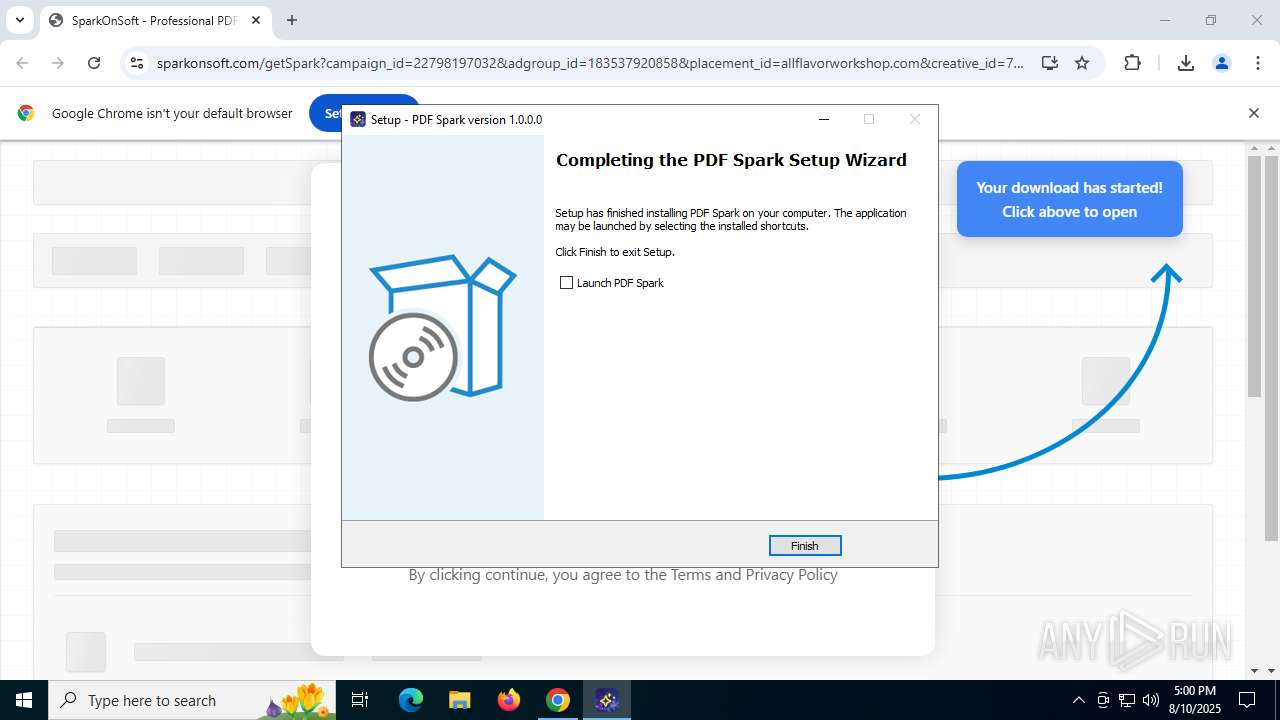Open the volume control in tray
The image size is (1280, 720).
click(1151, 700)
